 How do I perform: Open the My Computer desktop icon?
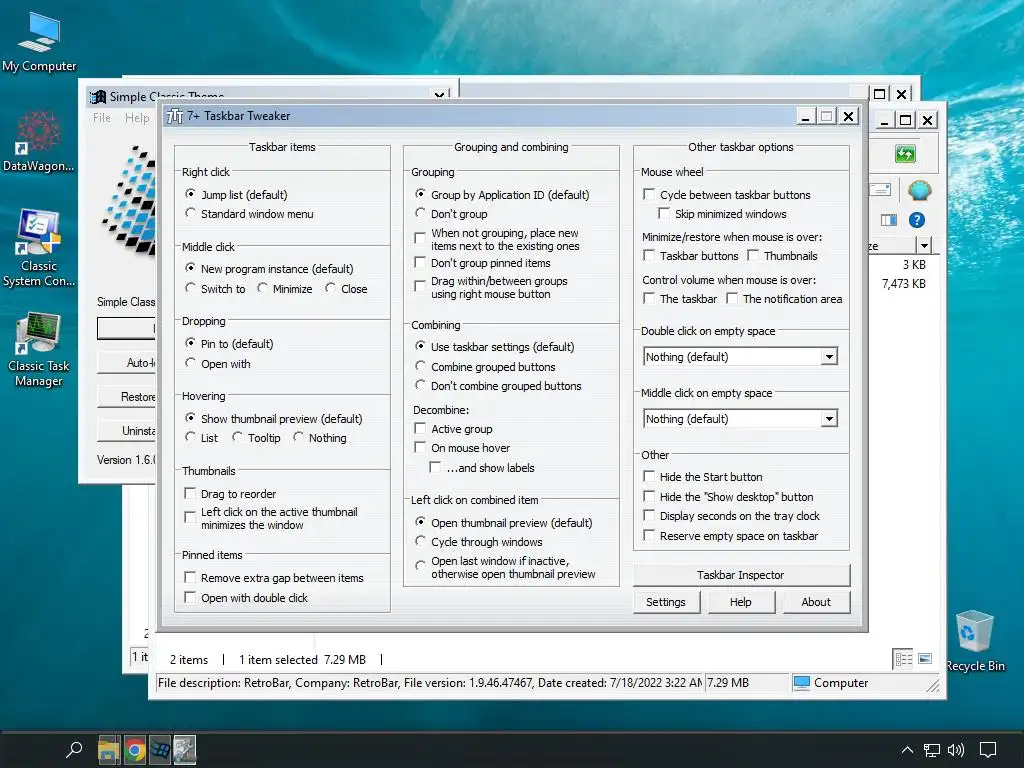[39, 40]
